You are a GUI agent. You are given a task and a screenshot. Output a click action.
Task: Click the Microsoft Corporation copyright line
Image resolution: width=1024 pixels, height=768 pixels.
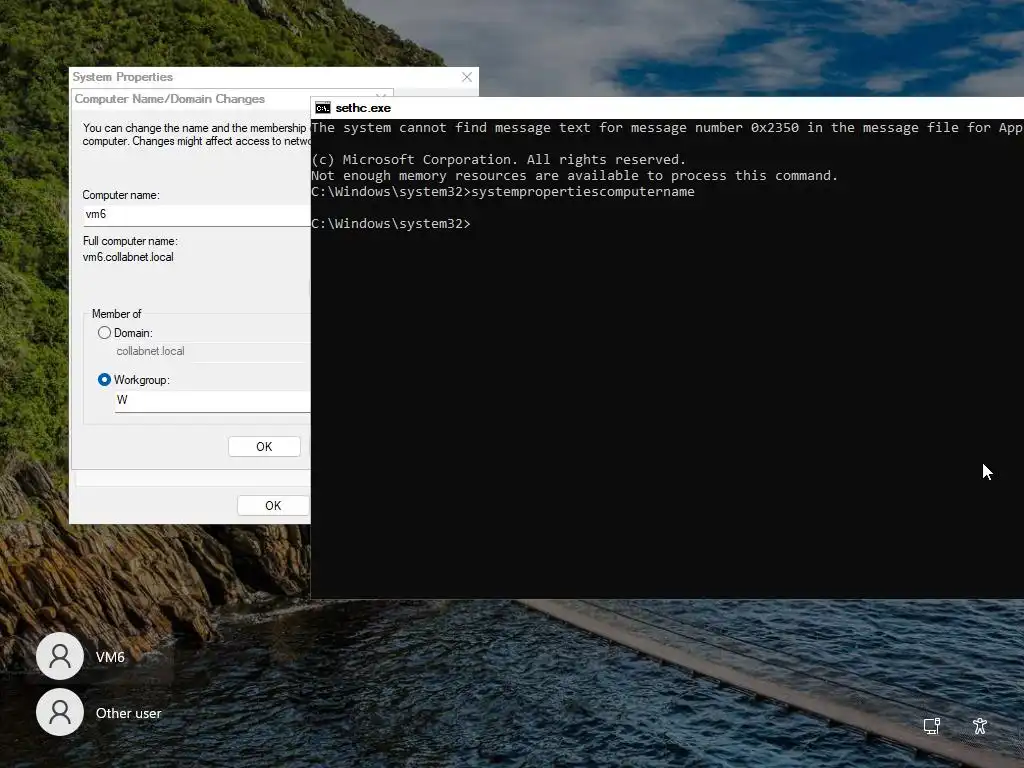click(x=499, y=159)
